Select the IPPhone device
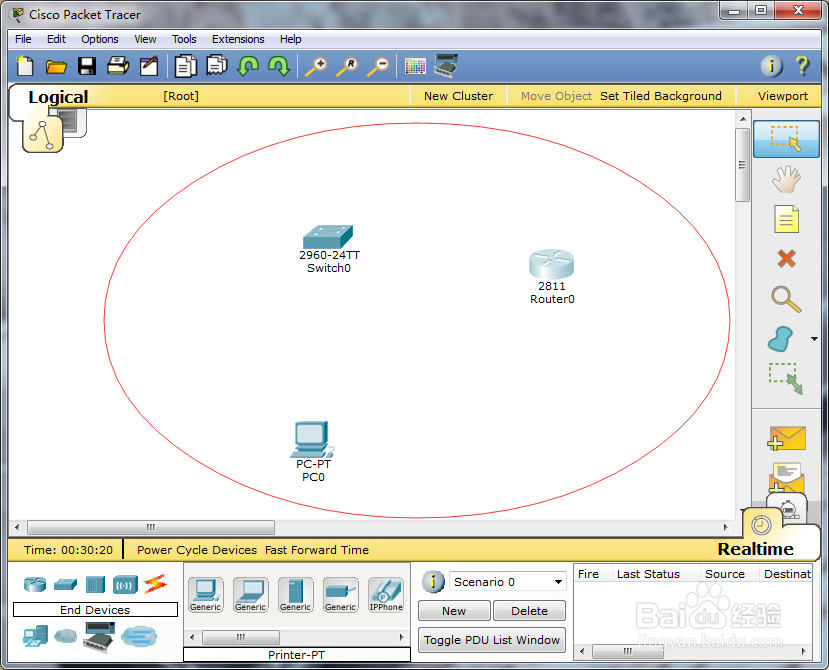This screenshot has height=670, width=829. [x=386, y=595]
